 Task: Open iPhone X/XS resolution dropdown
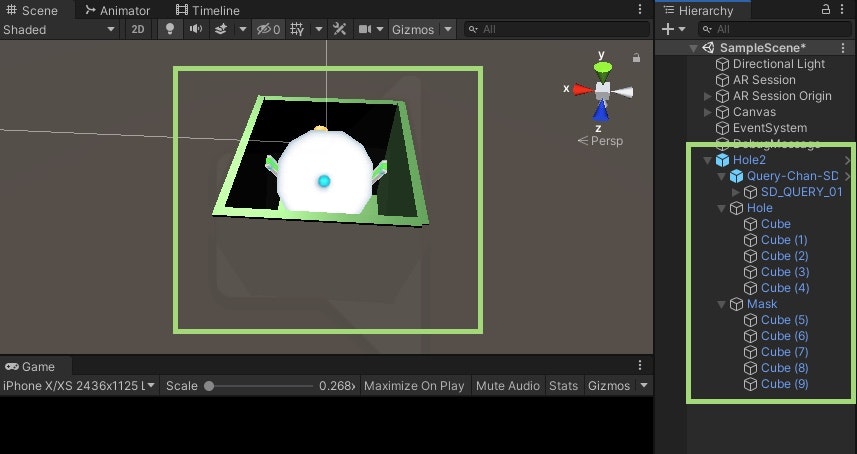tap(79, 386)
